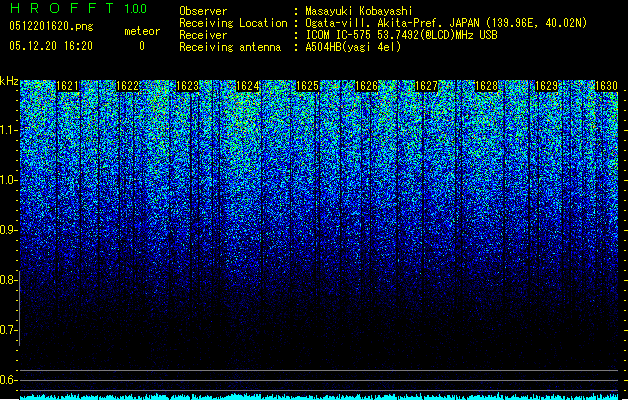Viewport: 629px width, 400px height.
Task: Select the ICOM IC-575 receiver text
Action: 402,35
